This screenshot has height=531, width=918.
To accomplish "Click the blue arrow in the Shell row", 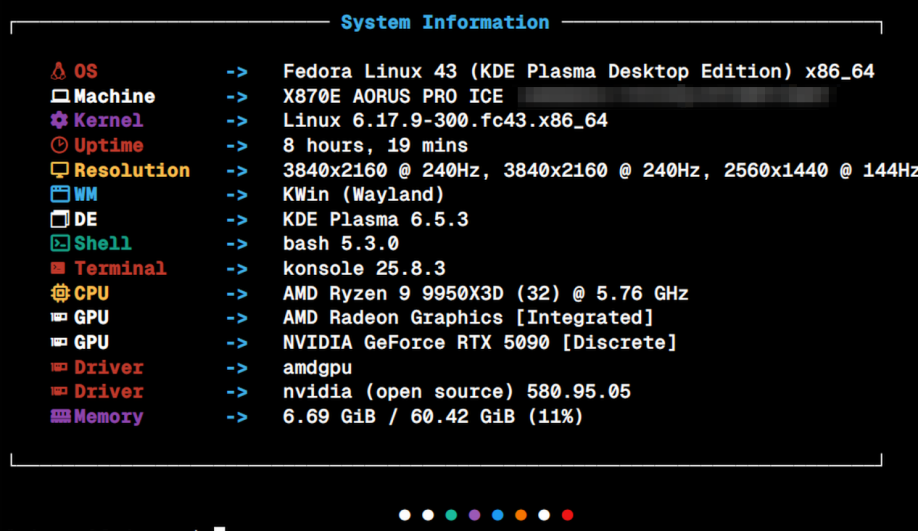I will pos(237,244).
